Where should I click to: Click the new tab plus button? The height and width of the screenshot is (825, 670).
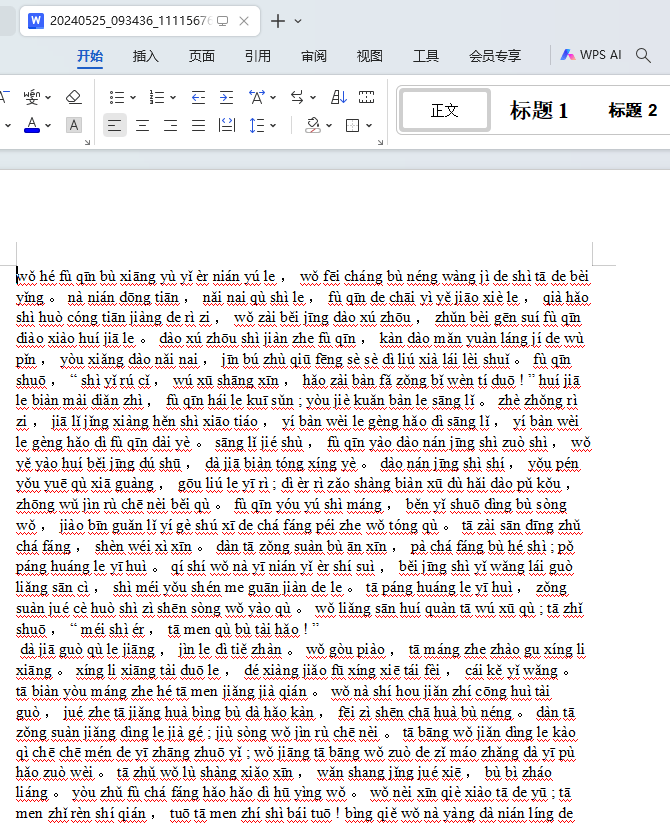[278, 21]
